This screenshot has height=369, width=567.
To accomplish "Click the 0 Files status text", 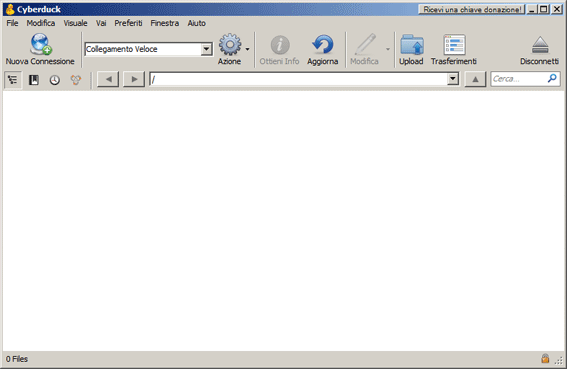I will (x=17, y=359).
